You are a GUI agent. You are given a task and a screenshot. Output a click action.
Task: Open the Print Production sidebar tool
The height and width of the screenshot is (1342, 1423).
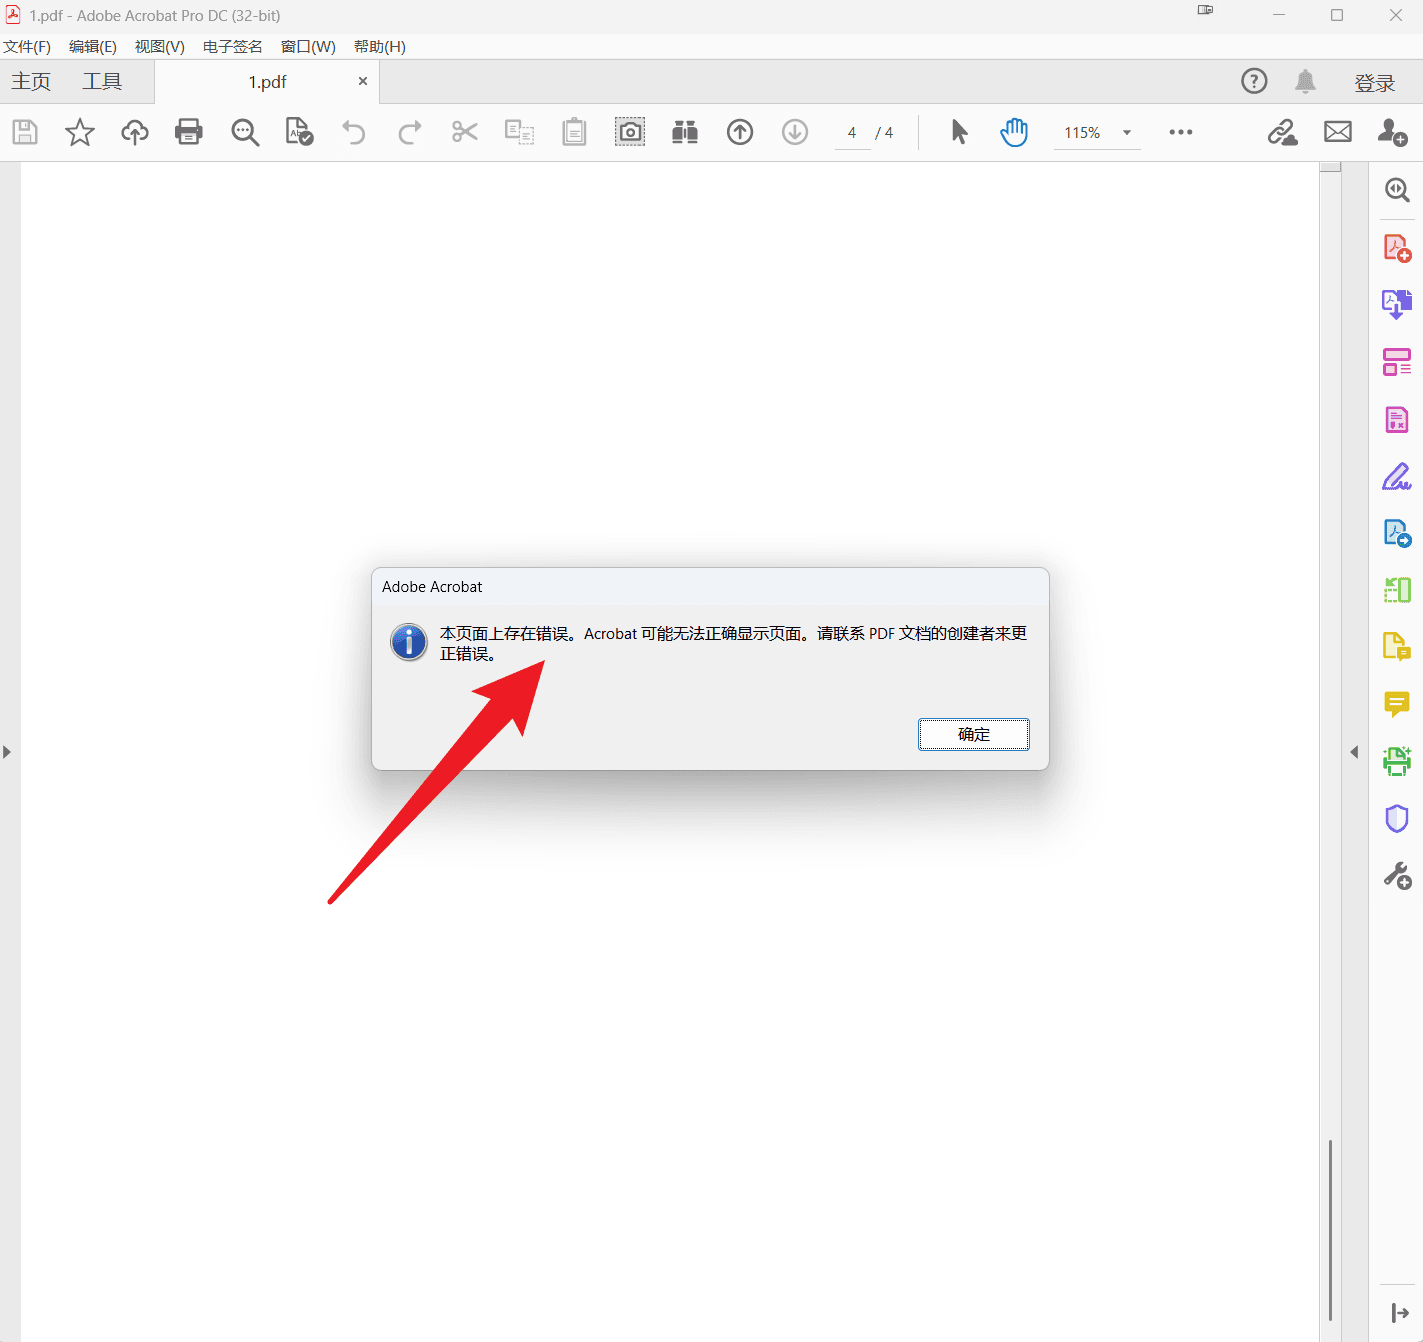click(1397, 762)
